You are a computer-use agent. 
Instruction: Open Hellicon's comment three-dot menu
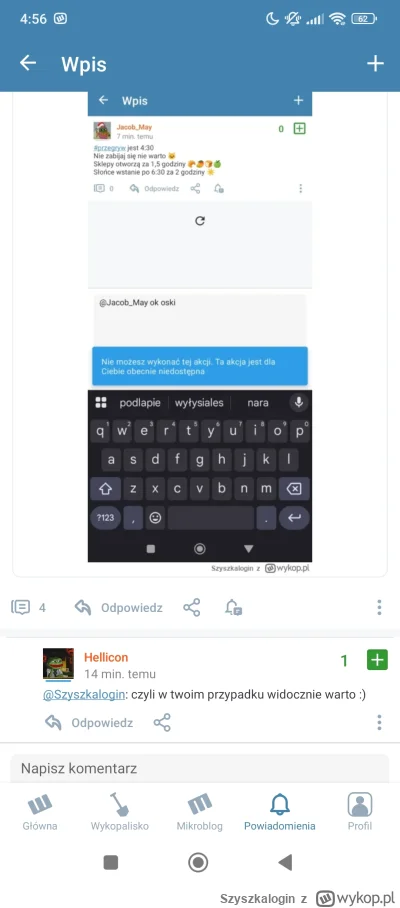(379, 722)
